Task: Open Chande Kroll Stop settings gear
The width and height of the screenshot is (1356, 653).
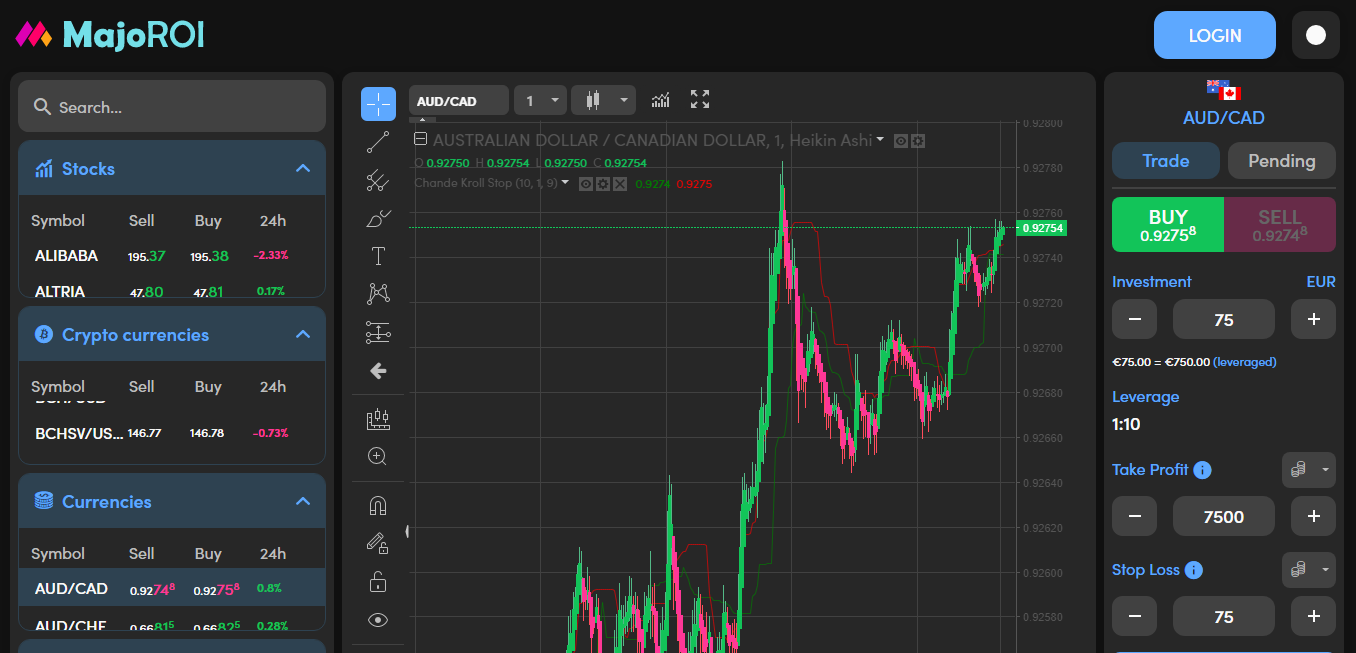Action: pyautogui.click(x=603, y=184)
